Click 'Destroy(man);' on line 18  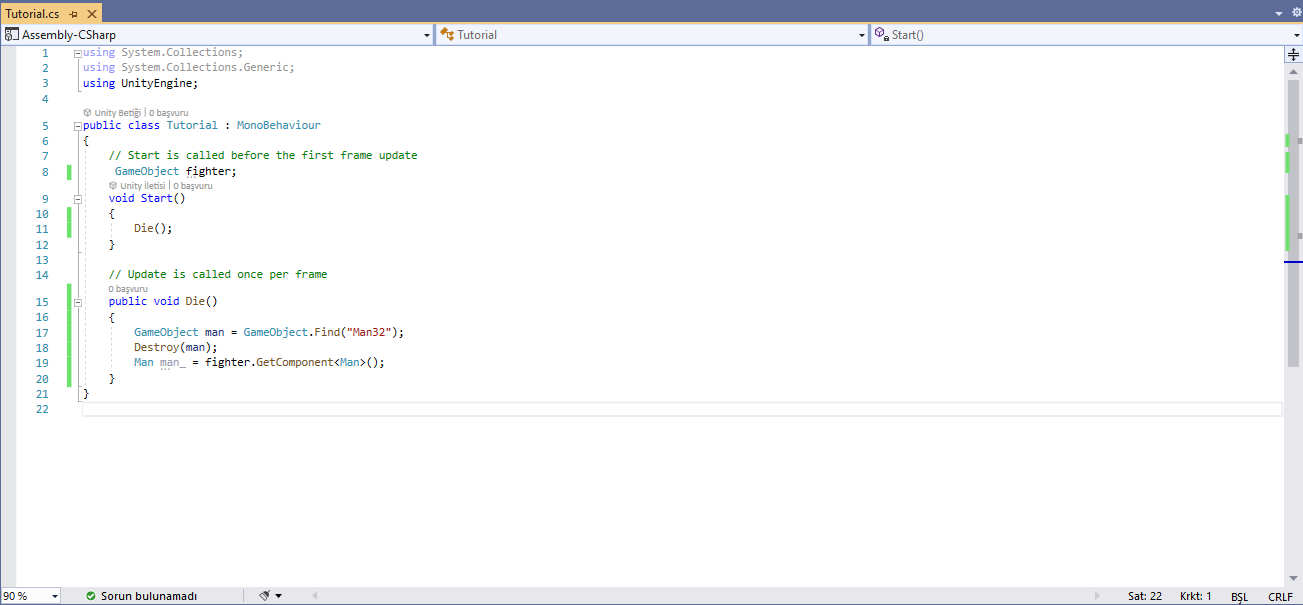pyautogui.click(x=176, y=348)
